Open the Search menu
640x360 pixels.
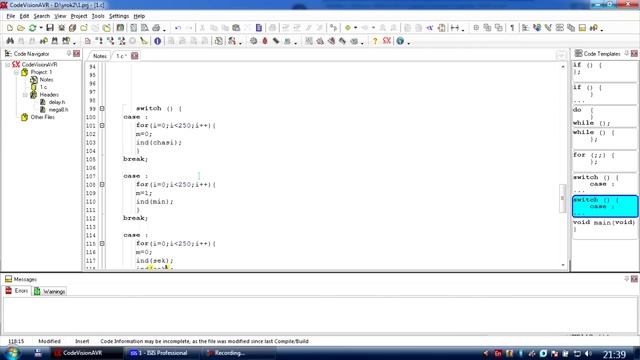click(42, 16)
